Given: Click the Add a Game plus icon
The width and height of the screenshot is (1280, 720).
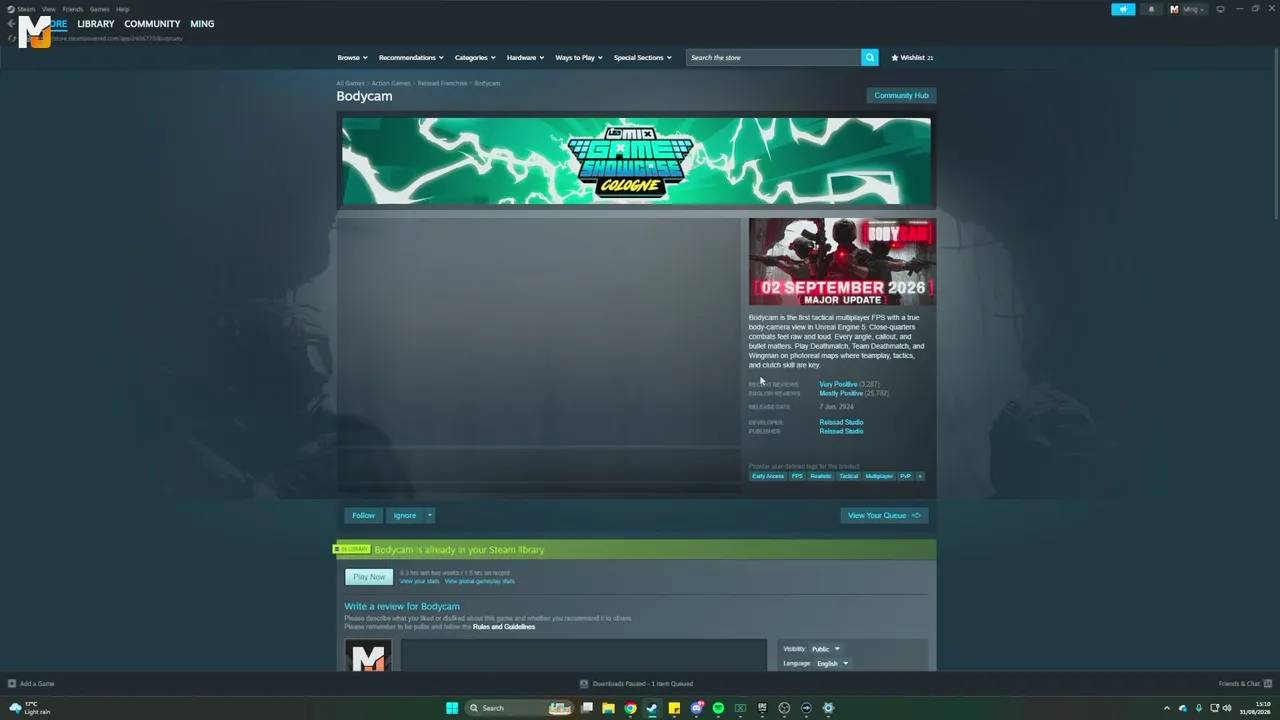Looking at the screenshot, I should (12, 684).
